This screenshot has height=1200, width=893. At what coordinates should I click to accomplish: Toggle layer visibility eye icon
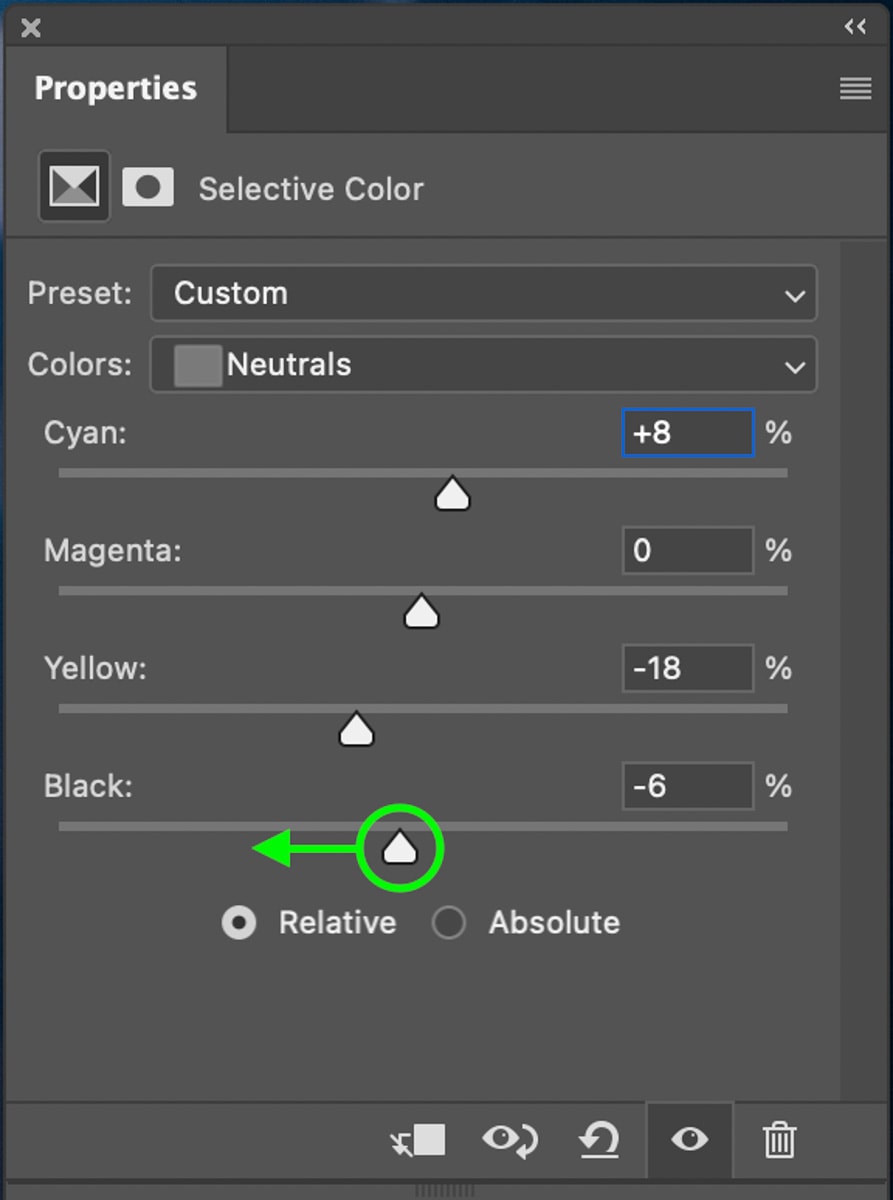[x=689, y=1140]
